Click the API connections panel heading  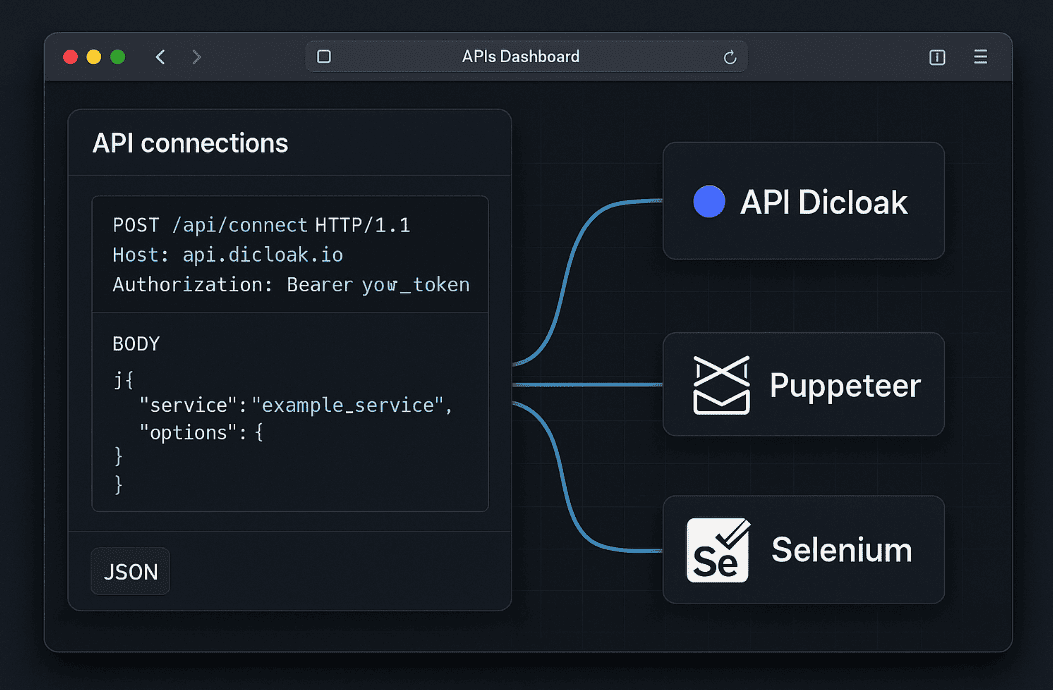tap(190, 143)
